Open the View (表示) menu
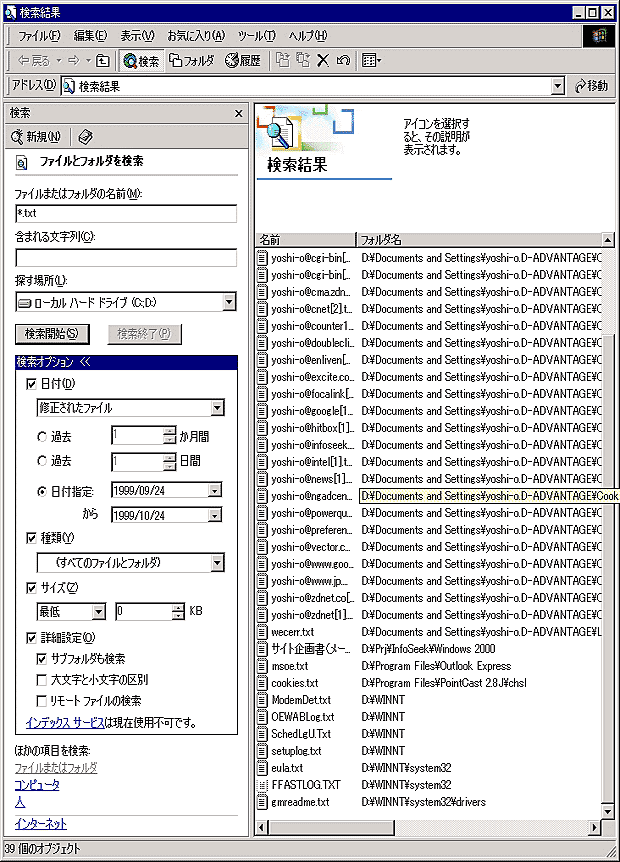The width and height of the screenshot is (620, 862). pos(137,36)
